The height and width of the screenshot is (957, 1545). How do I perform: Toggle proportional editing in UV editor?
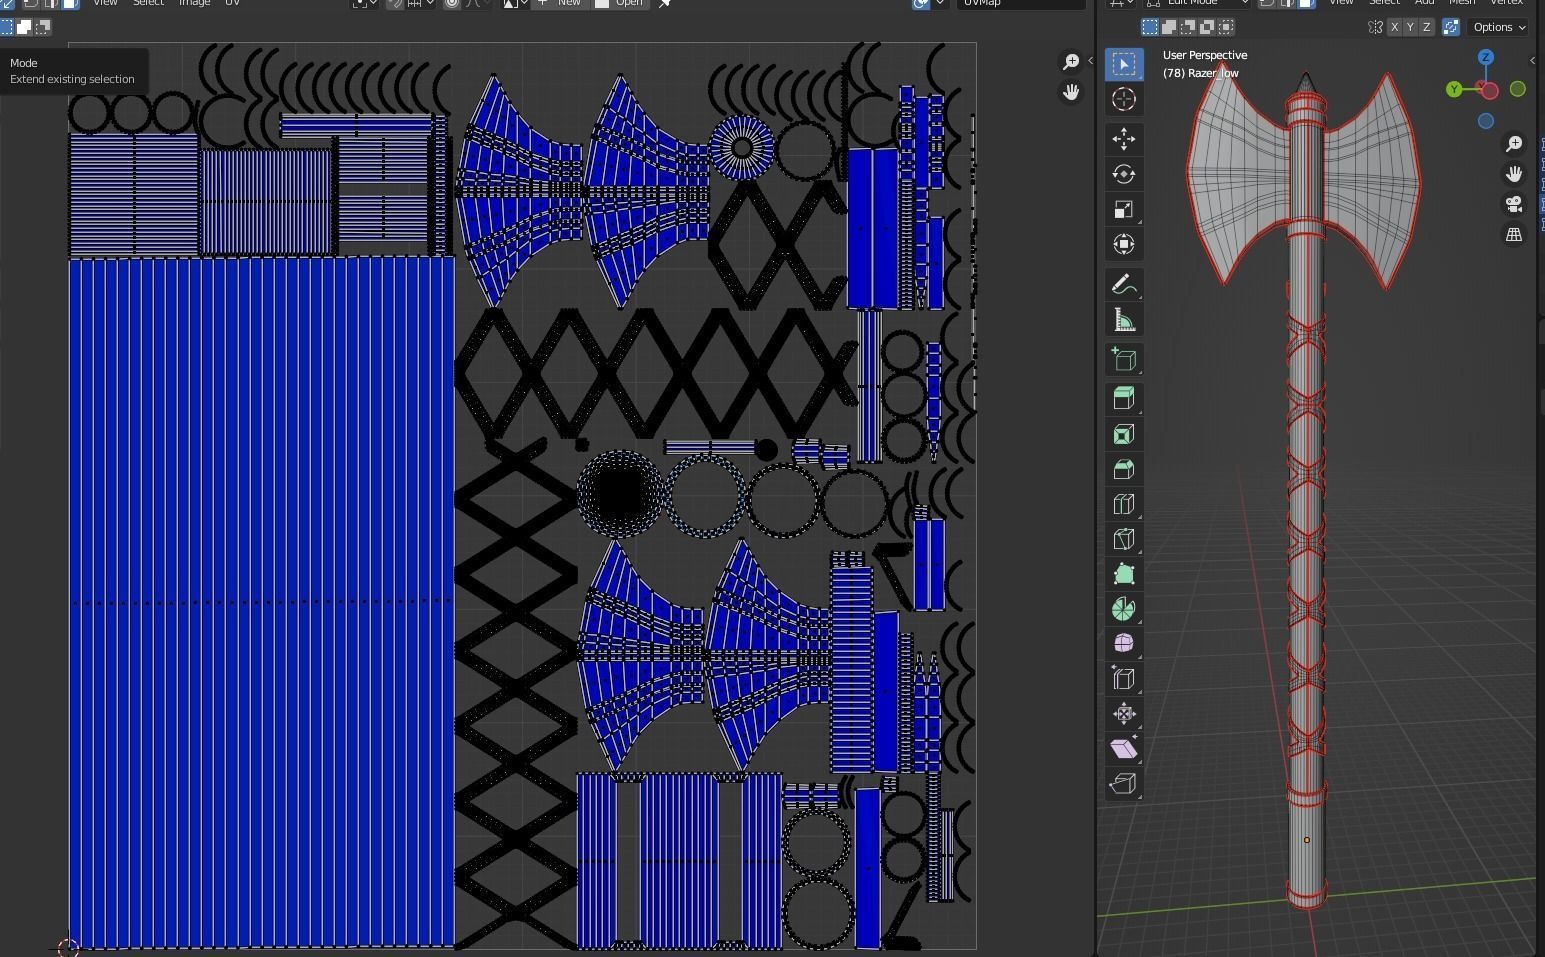click(452, 3)
